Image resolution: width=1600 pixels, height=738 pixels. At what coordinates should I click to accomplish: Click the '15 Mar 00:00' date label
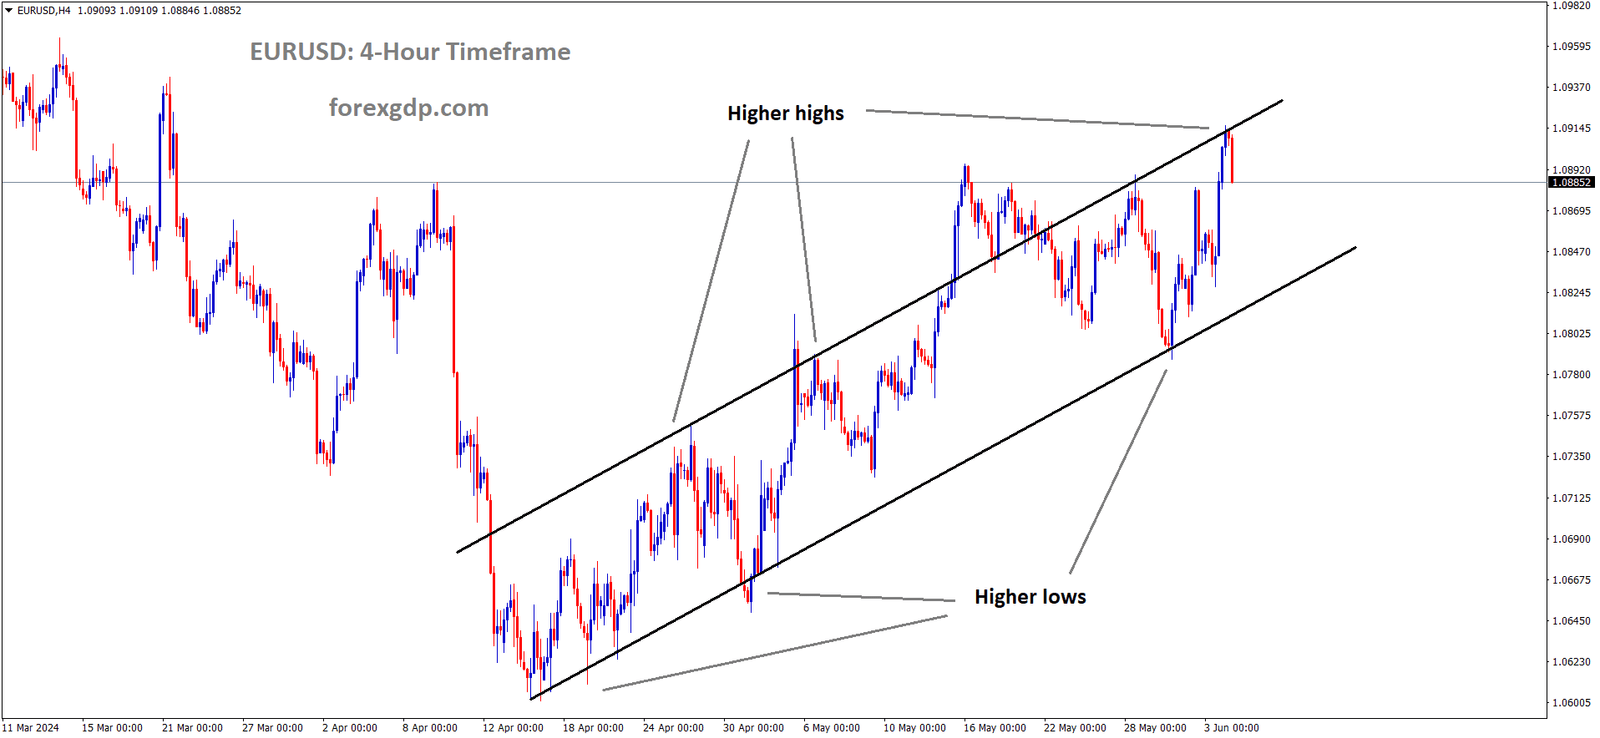click(112, 728)
